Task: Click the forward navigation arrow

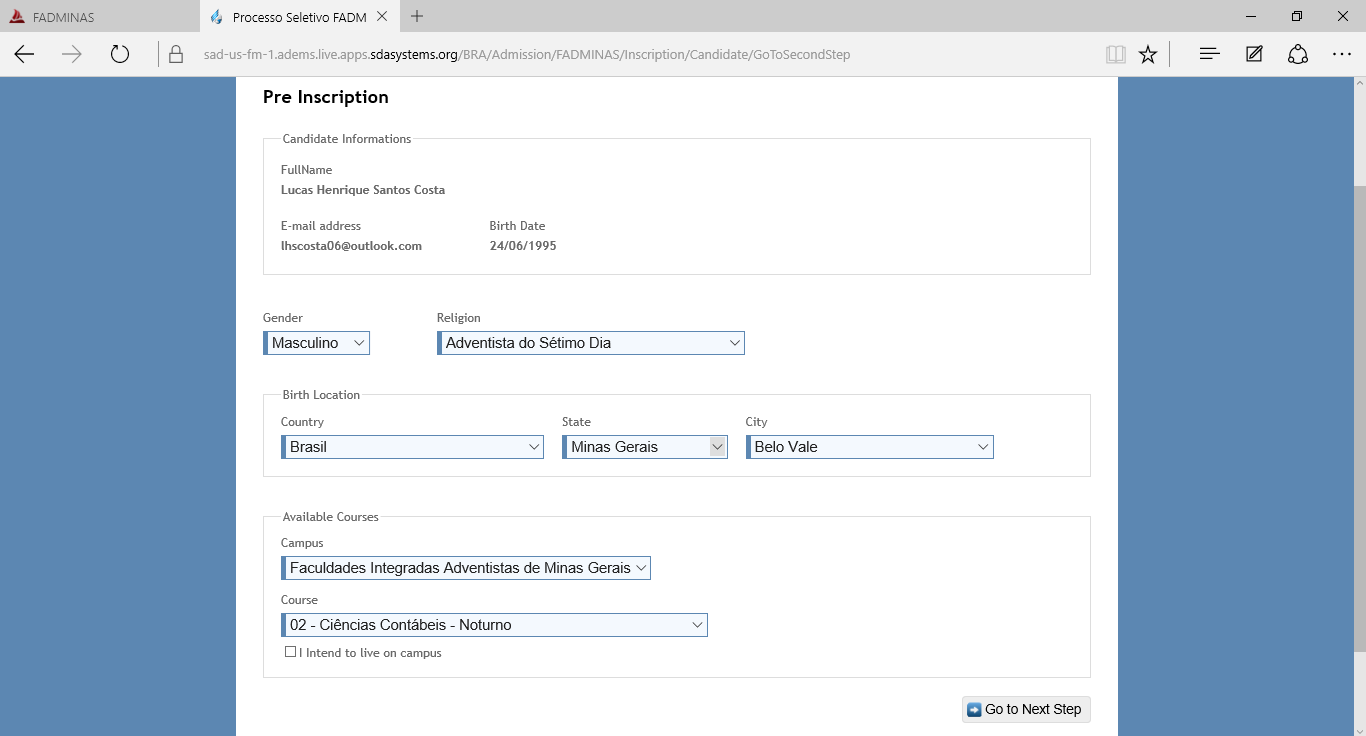Action: 72,55
